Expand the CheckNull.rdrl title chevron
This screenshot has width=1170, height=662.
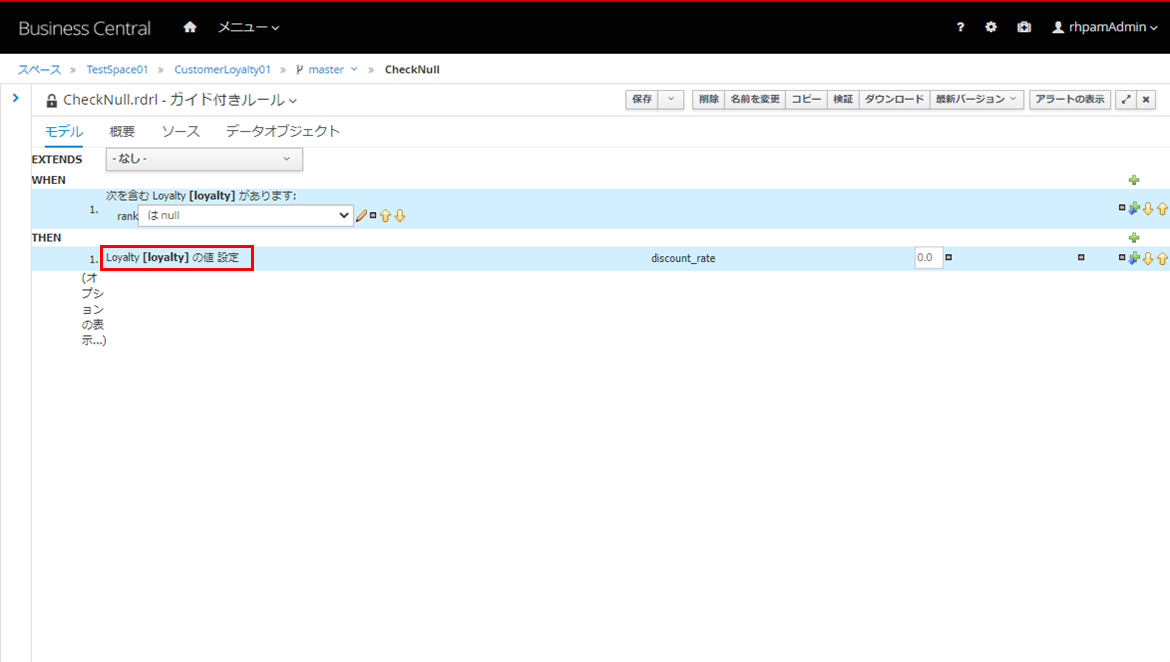pyautogui.click(x=293, y=101)
